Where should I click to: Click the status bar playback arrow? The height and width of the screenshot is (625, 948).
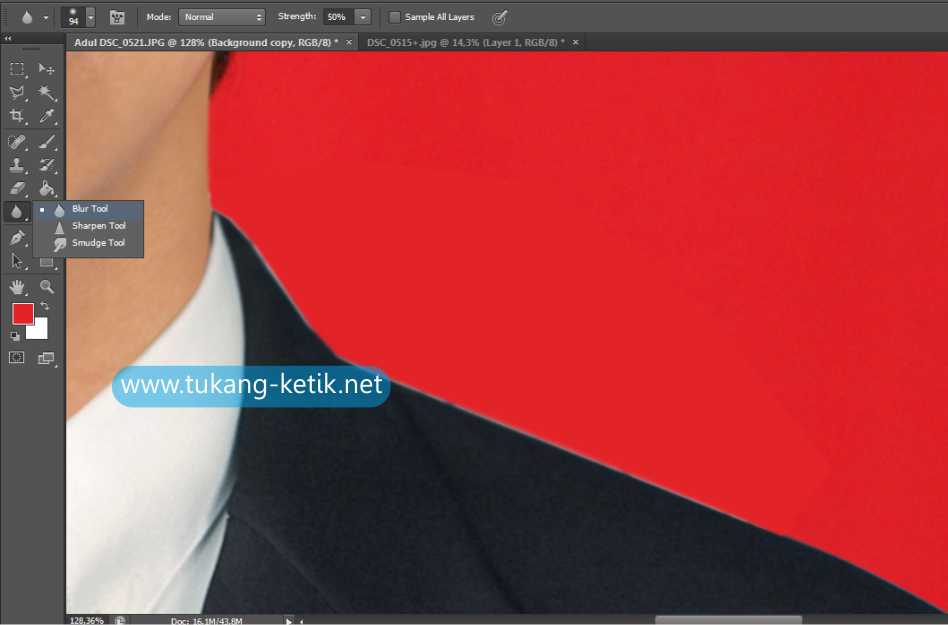pos(288,620)
